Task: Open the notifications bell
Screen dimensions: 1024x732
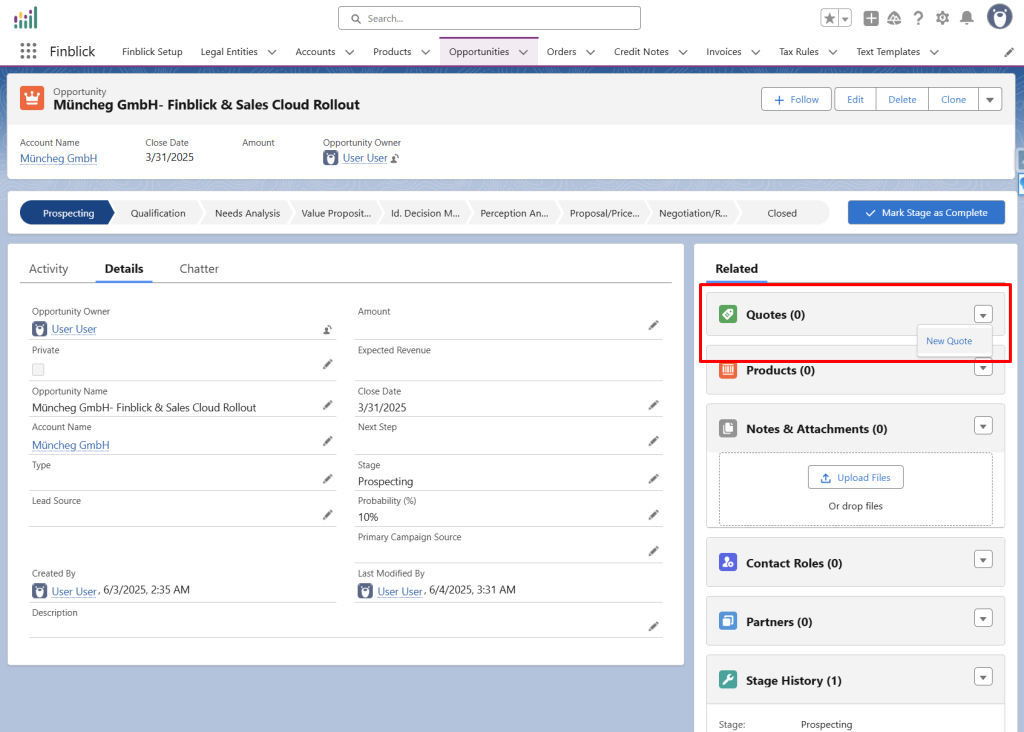Action: (x=966, y=18)
